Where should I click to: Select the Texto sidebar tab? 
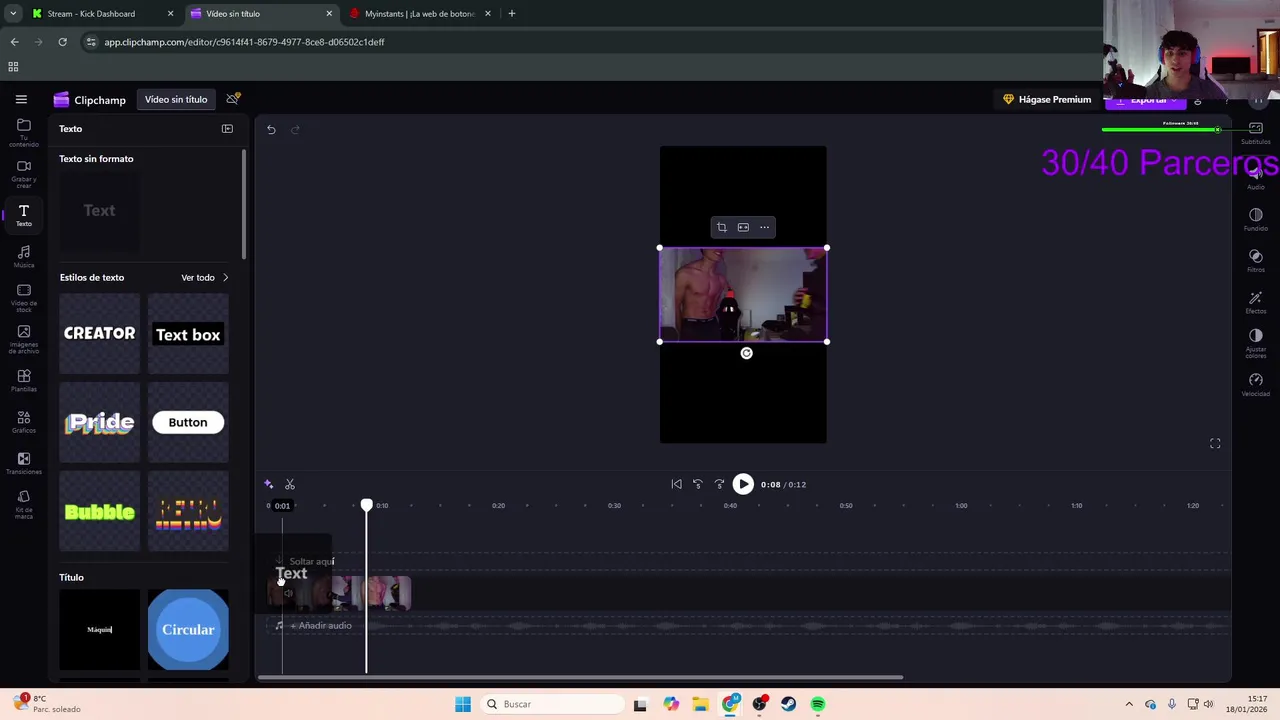point(24,215)
